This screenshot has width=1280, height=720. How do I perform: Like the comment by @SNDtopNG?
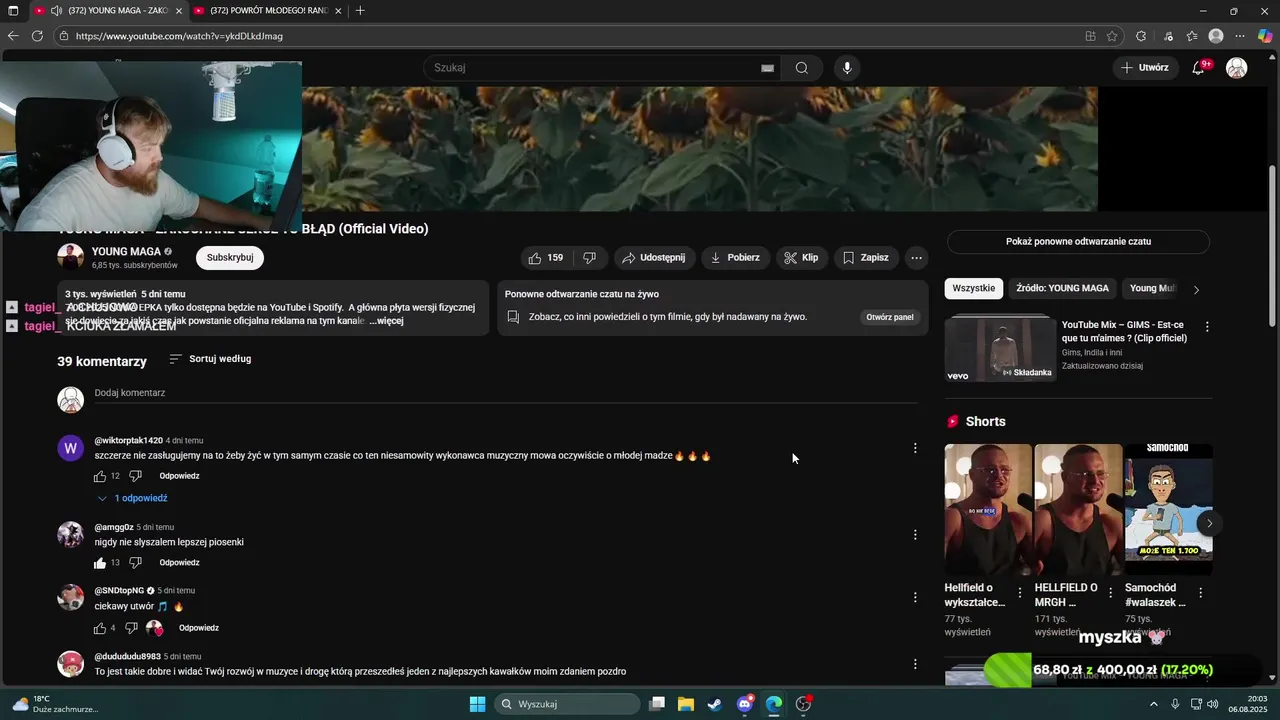(100, 628)
